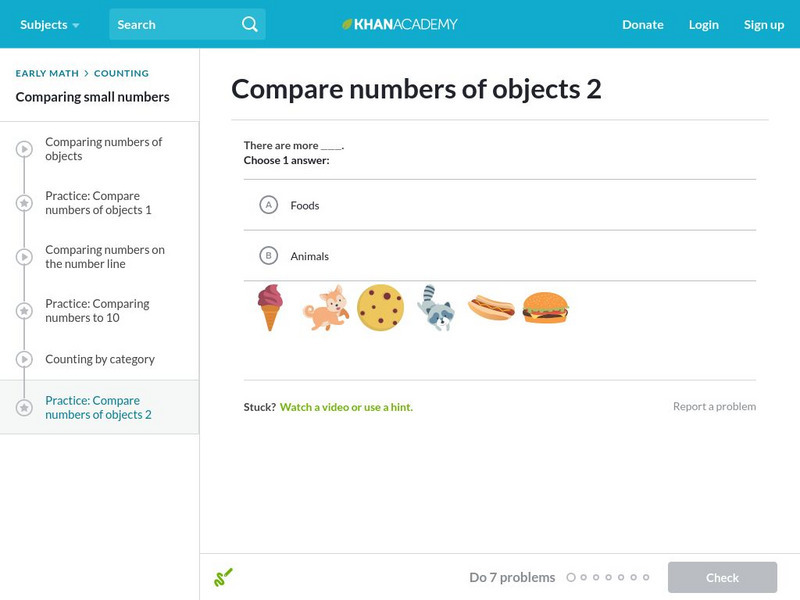Select answer B radio button Animals
Screen dimensions: 800x600
pyautogui.click(x=268, y=256)
